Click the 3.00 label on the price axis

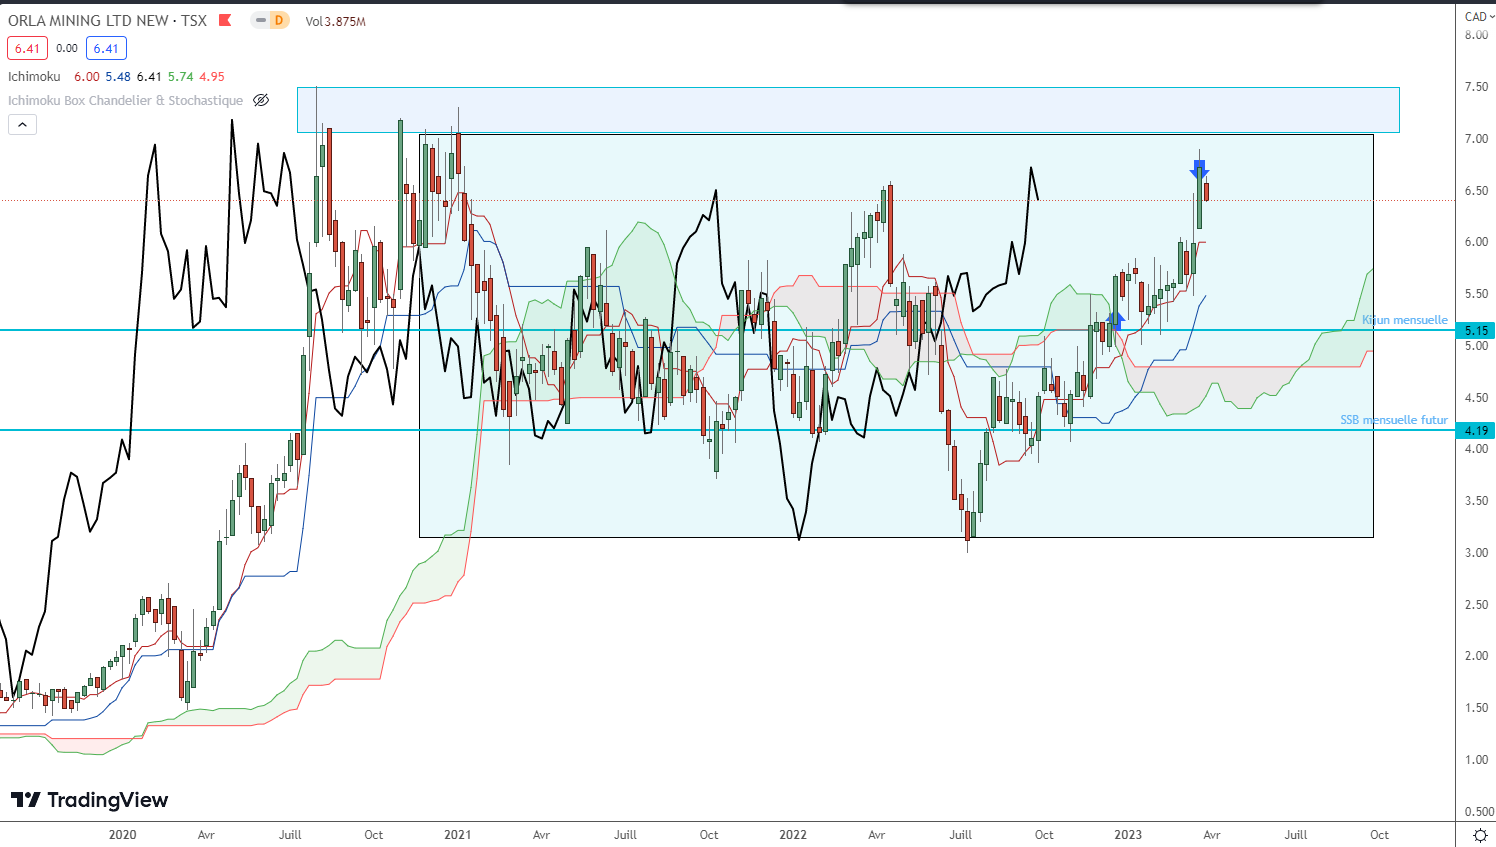click(1476, 553)
